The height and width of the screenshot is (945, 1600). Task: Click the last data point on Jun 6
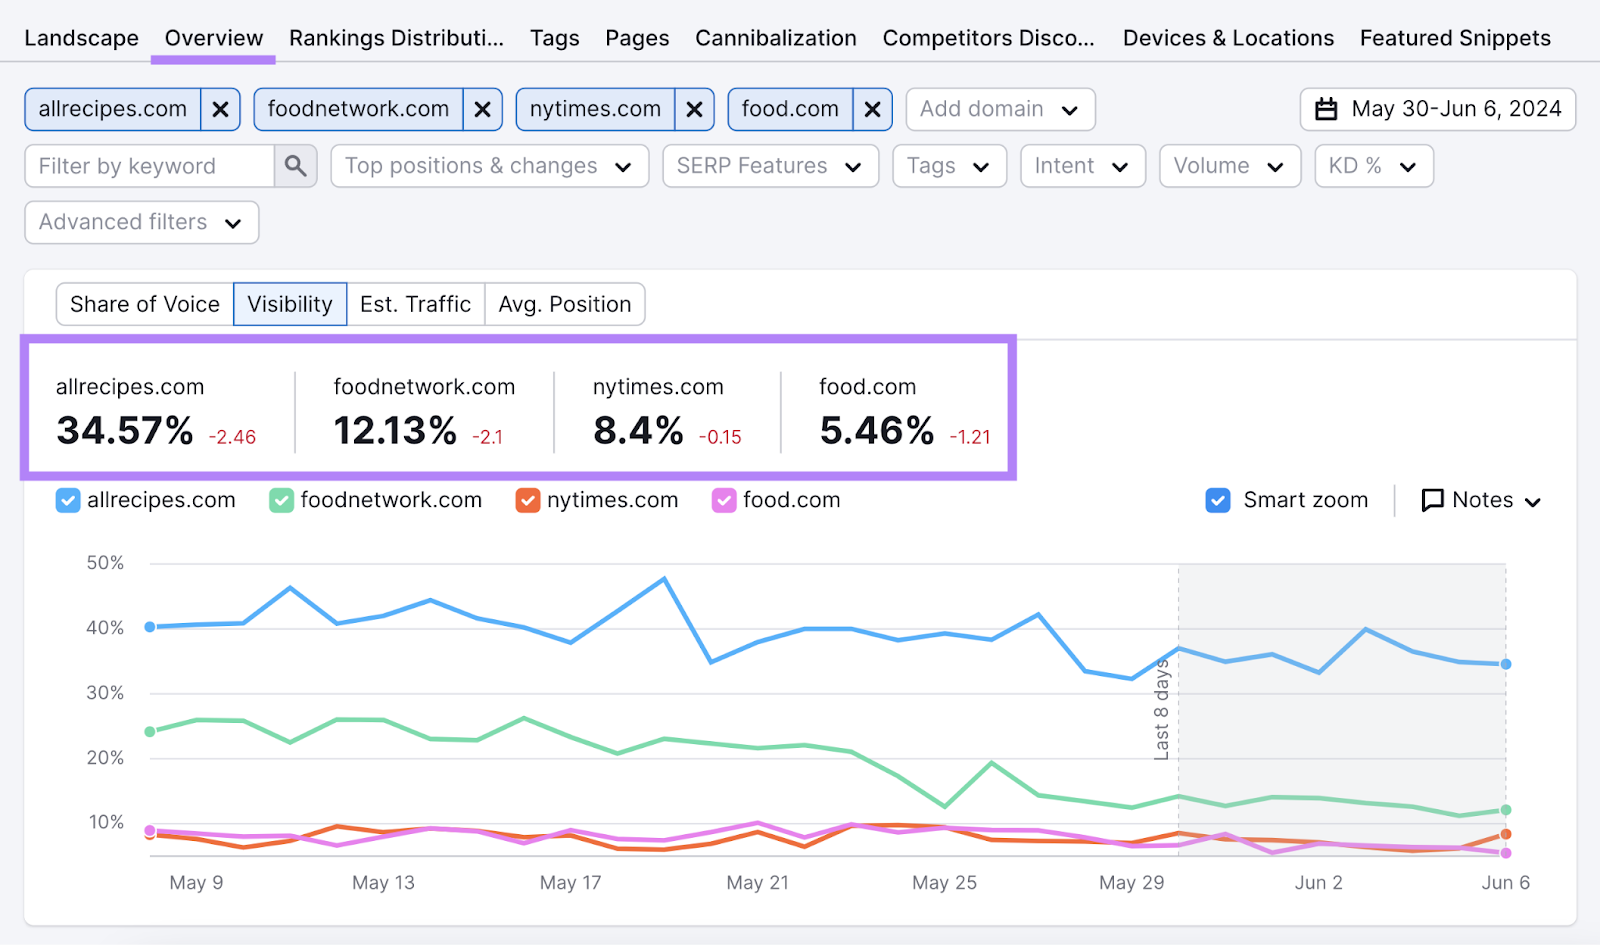pos(1504,663)
